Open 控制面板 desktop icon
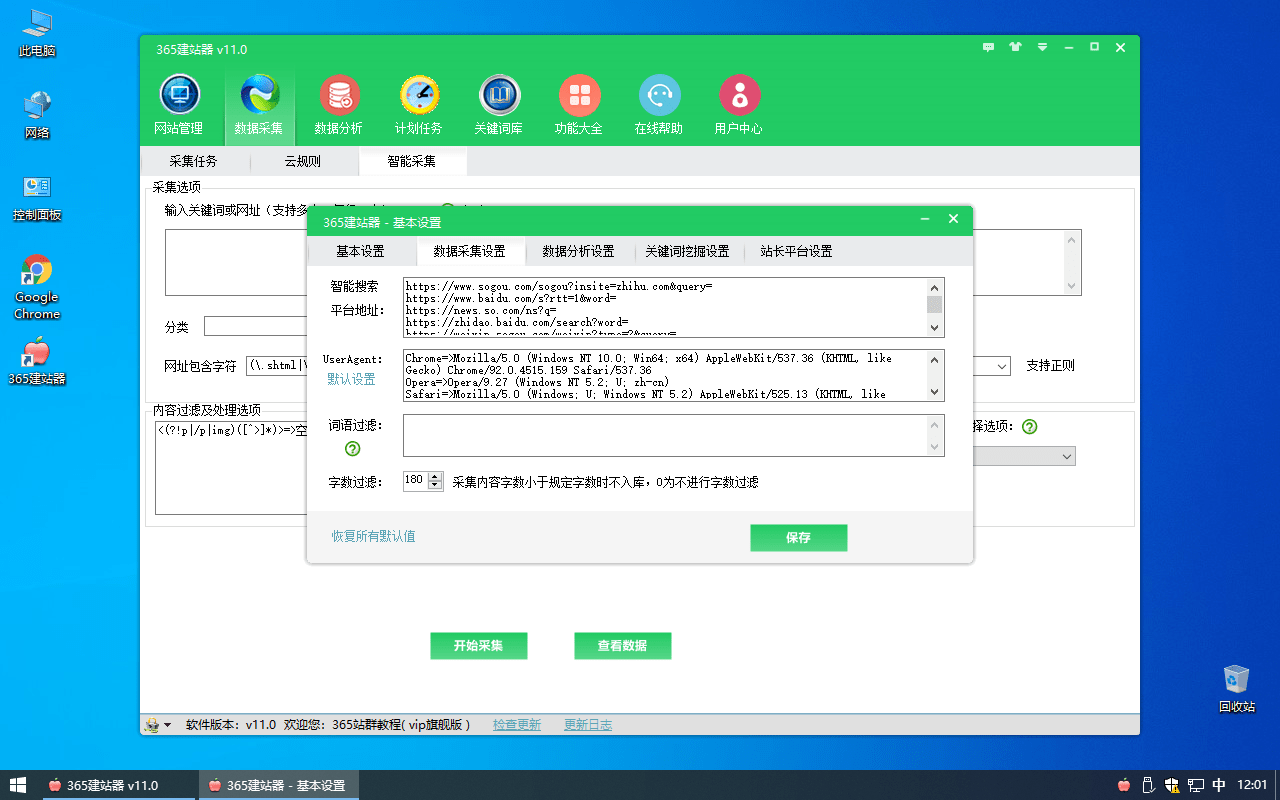1280x800 pixels. pyautogui.click(x=37, y=197)
